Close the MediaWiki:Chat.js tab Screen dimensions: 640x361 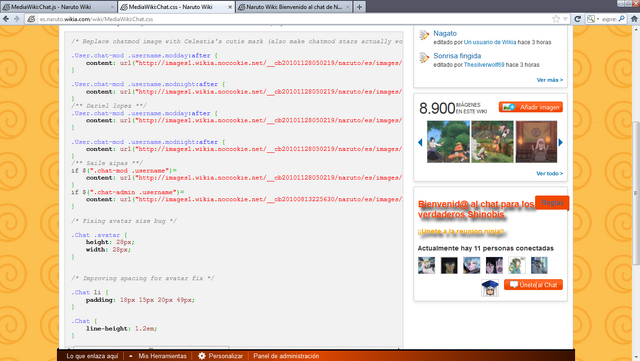[x=112, y=7]
